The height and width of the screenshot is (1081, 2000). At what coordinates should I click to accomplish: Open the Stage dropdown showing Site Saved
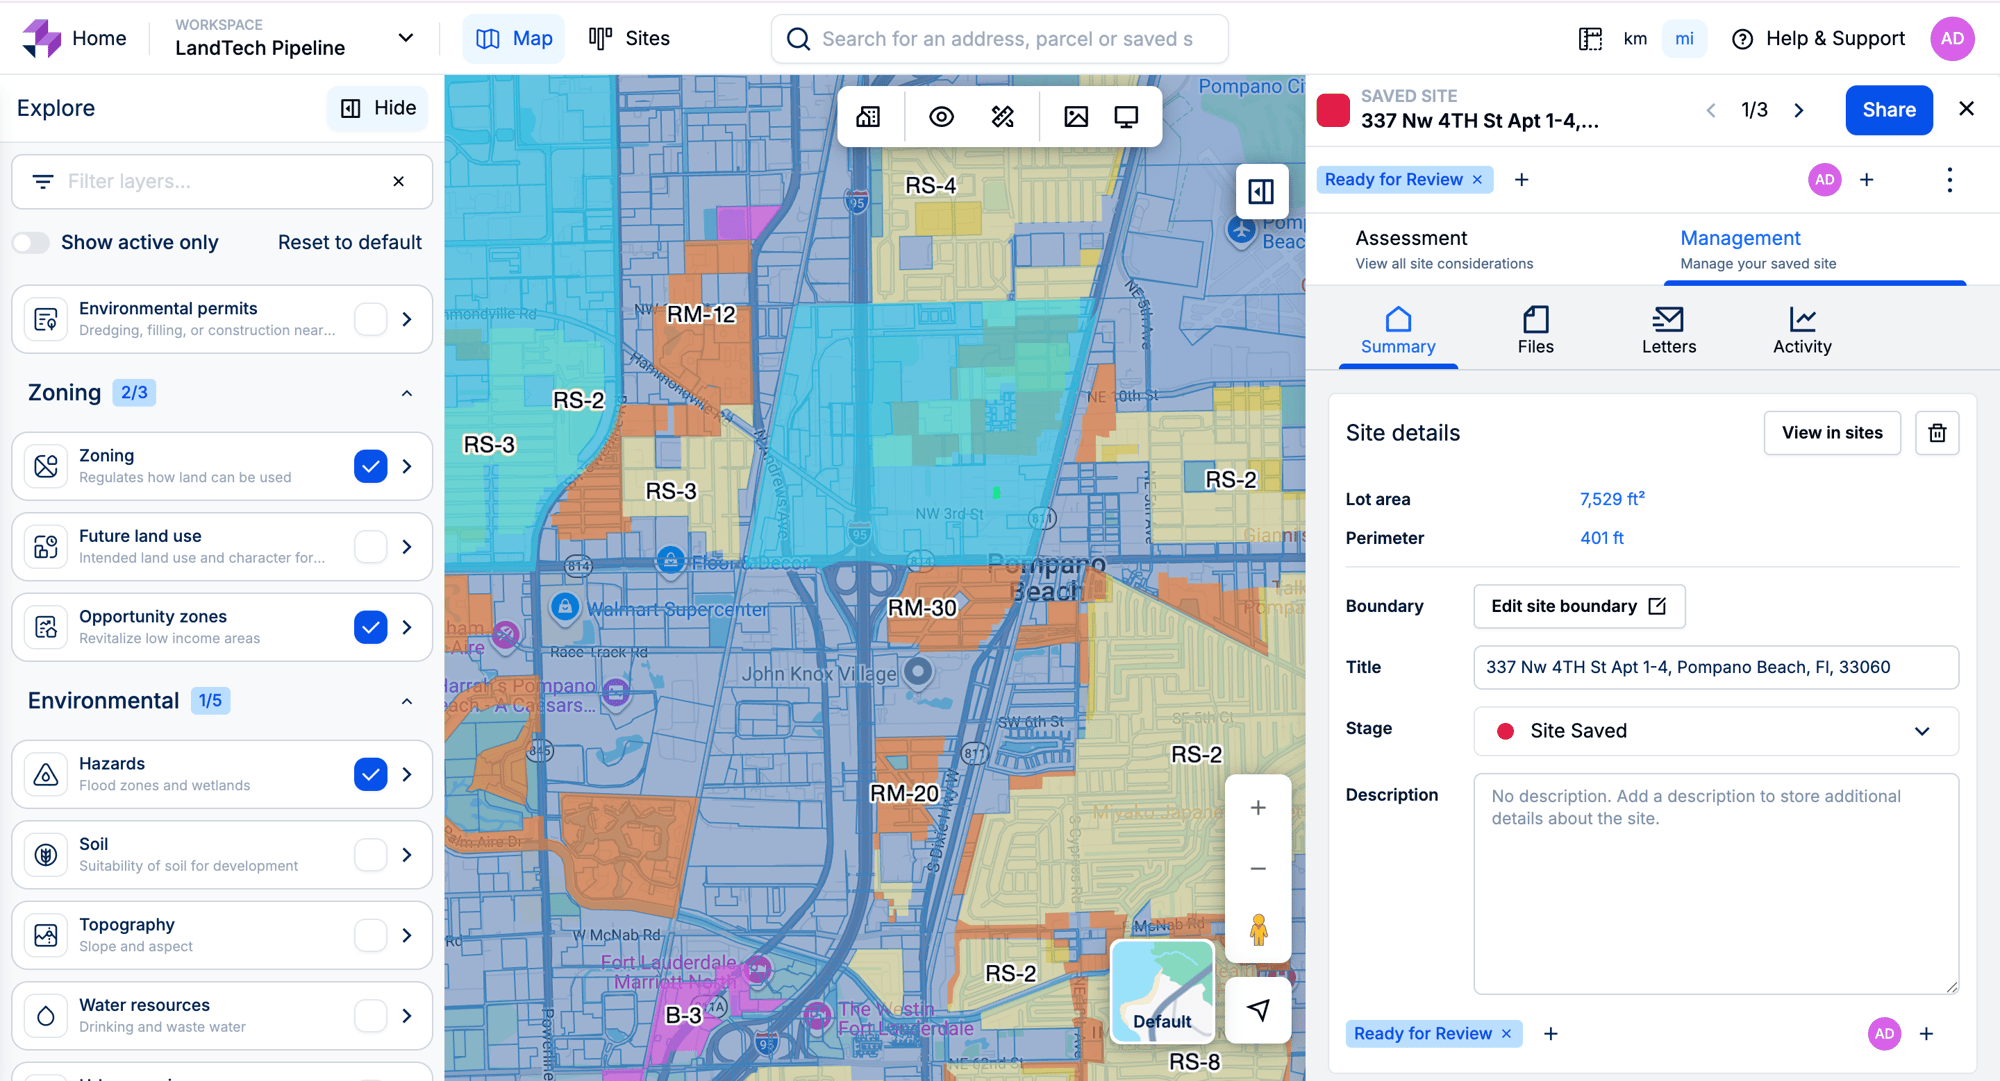[1715, 731]
